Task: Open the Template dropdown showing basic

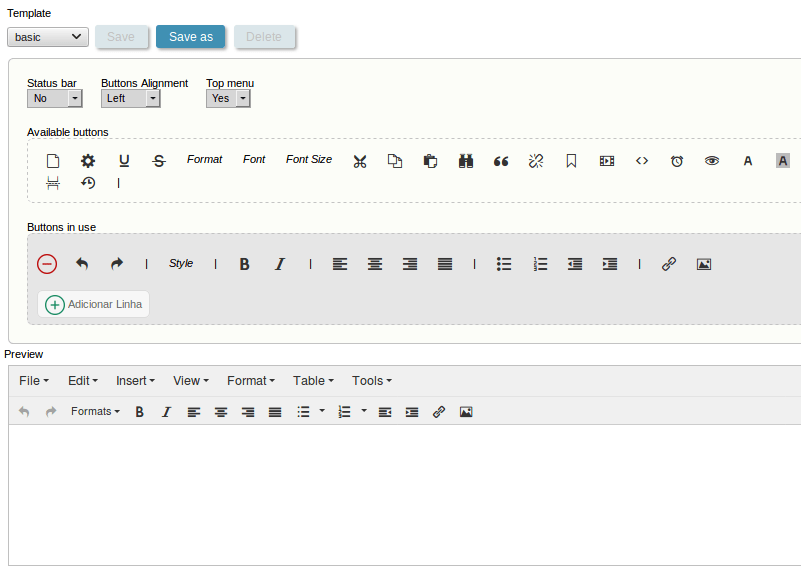Action: (47, 36)
